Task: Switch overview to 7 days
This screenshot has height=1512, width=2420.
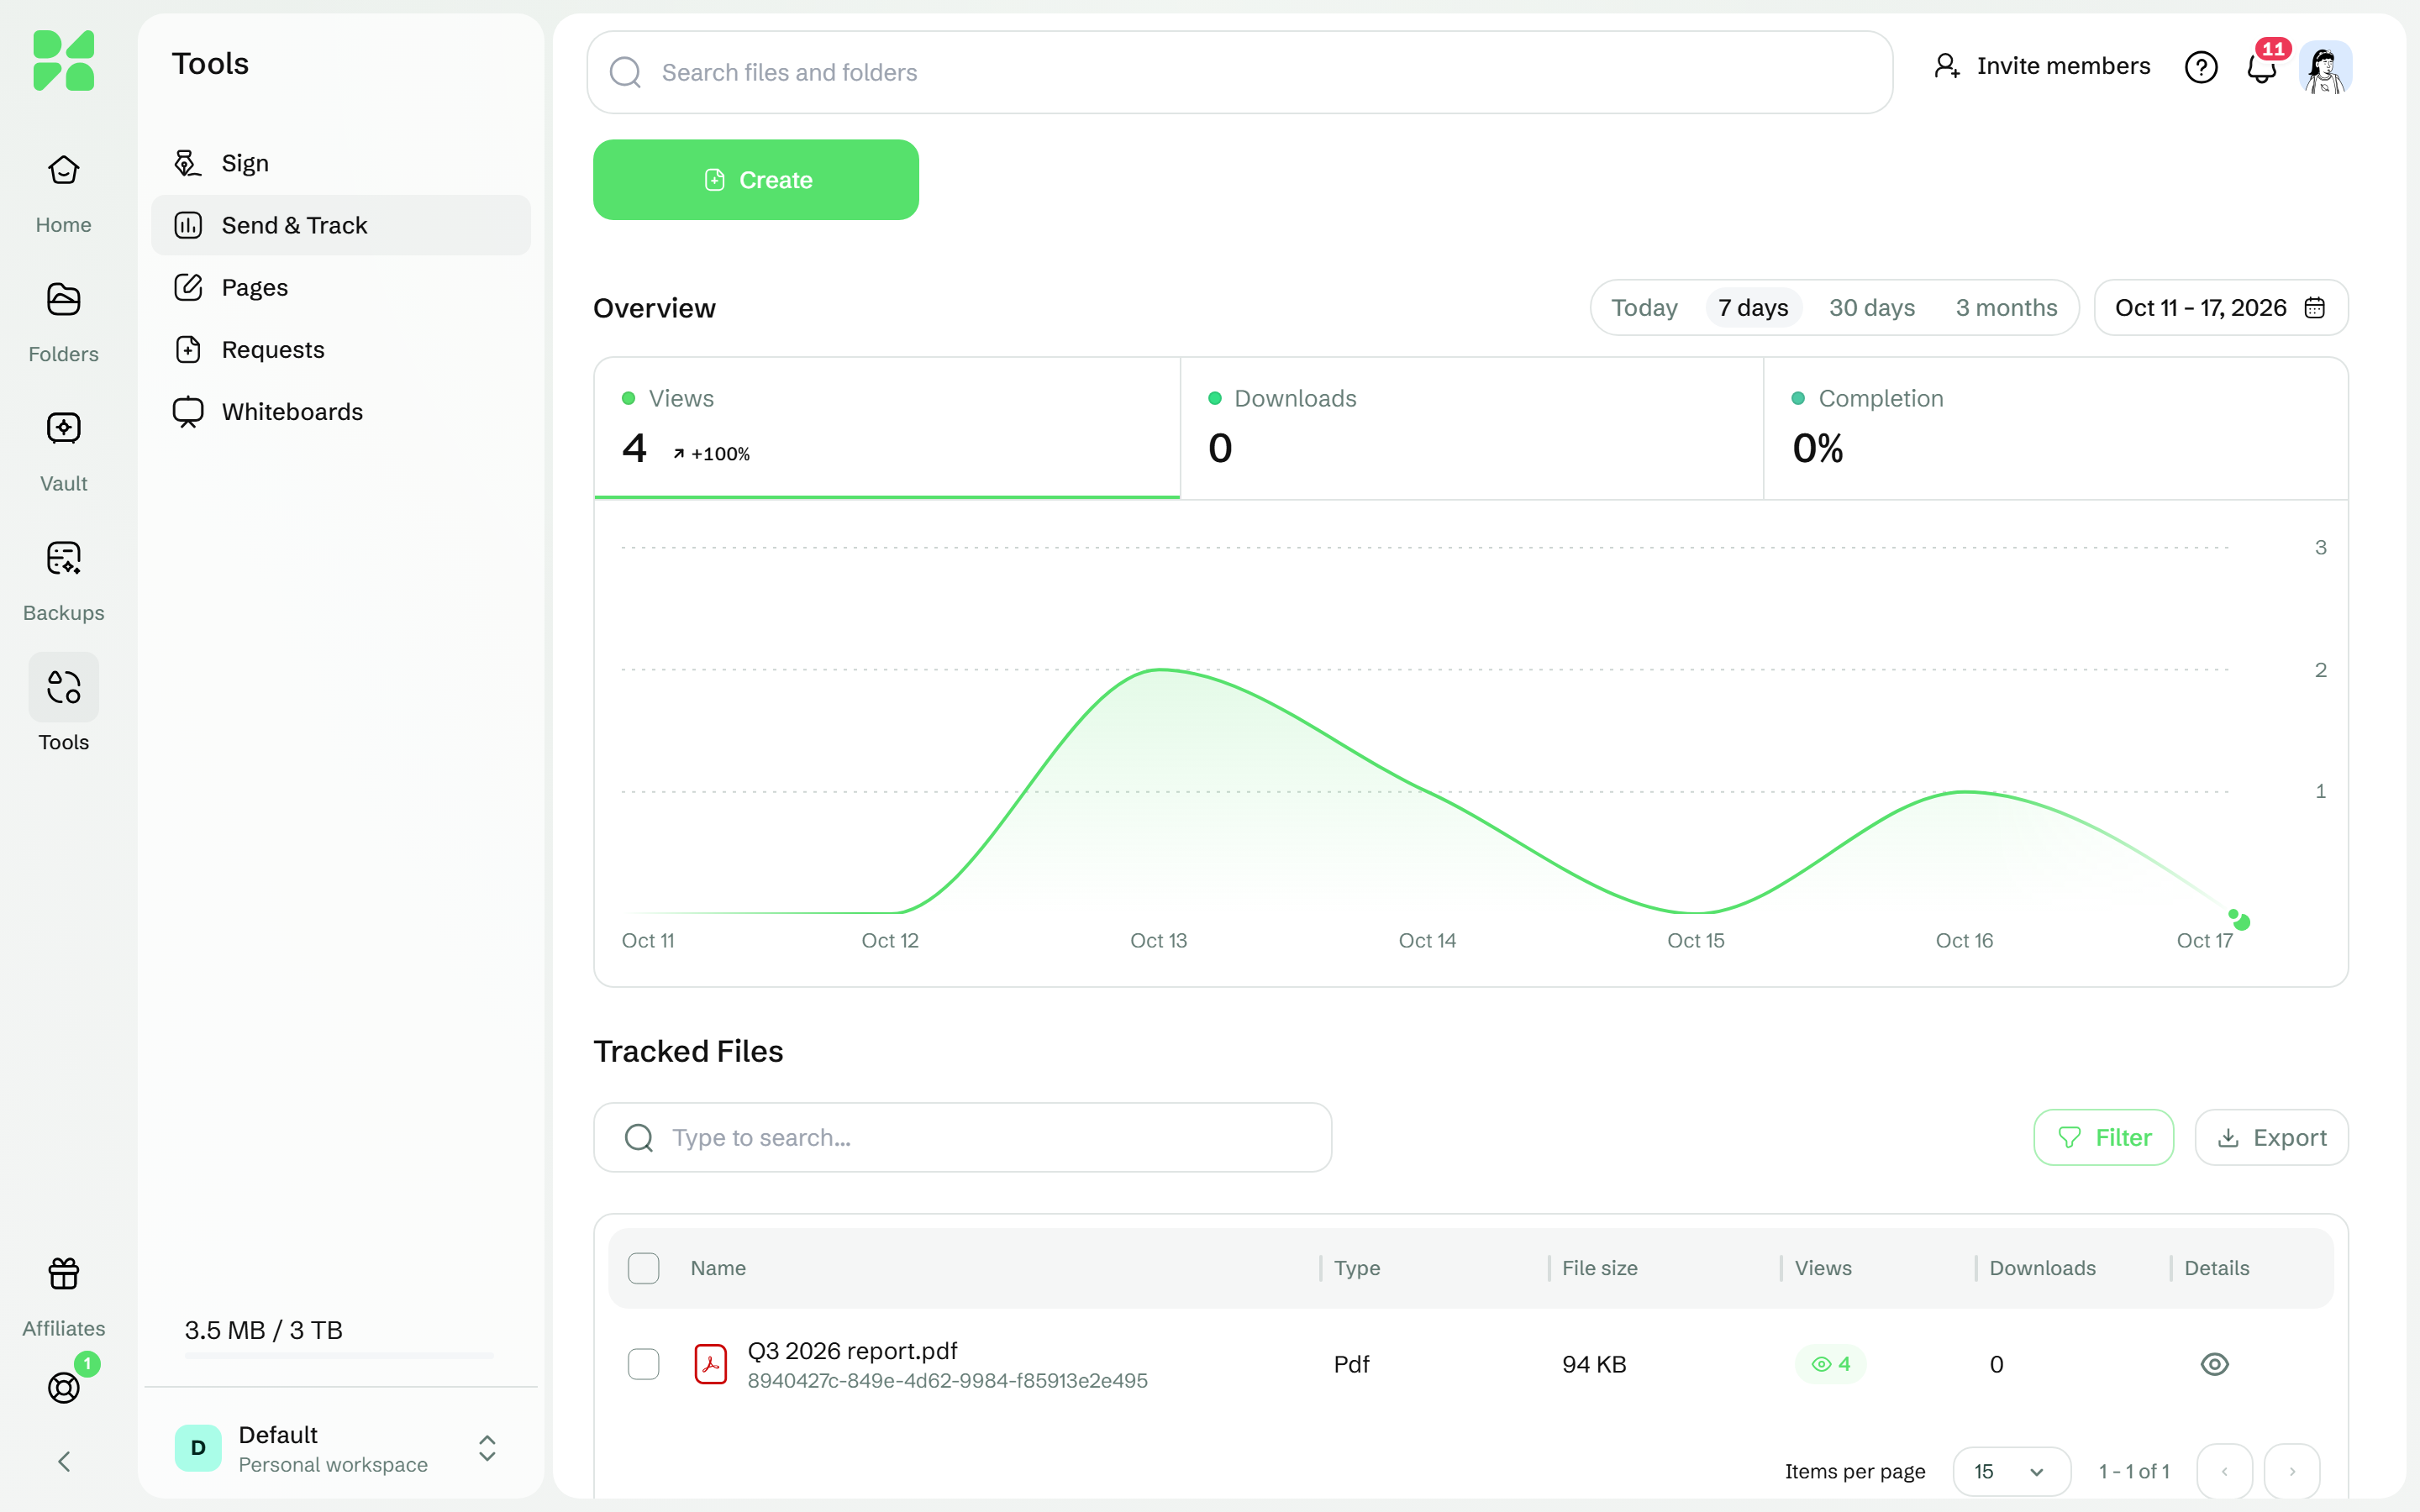Action: click(x=1753, y=307)
